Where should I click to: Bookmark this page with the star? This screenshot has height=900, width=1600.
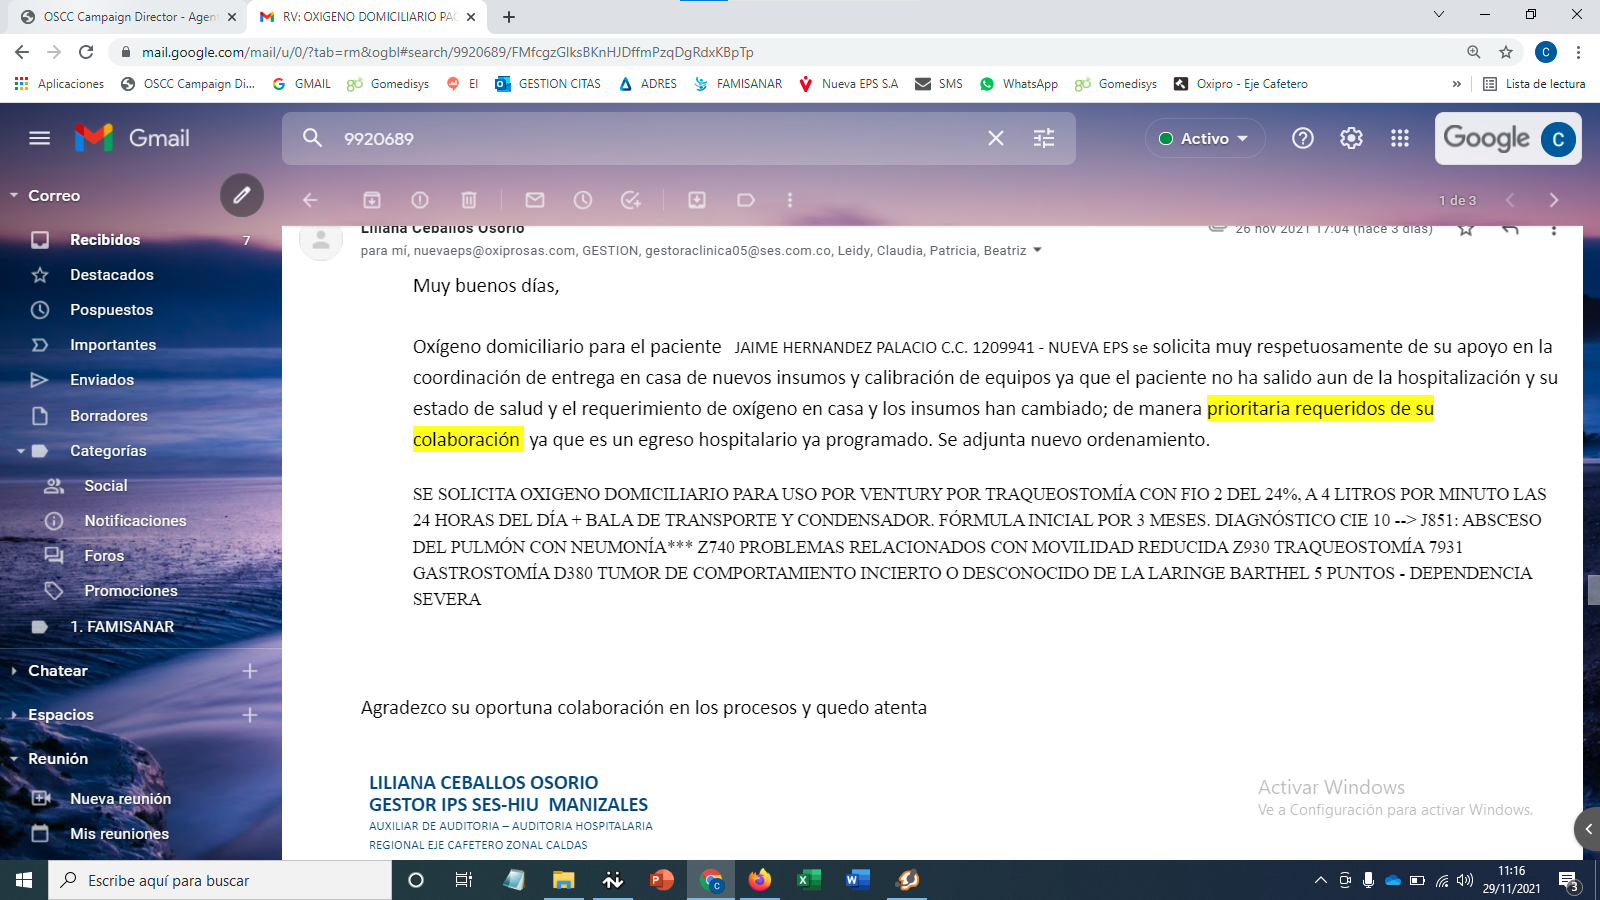pyautogui.click(x=1506, y=52)
